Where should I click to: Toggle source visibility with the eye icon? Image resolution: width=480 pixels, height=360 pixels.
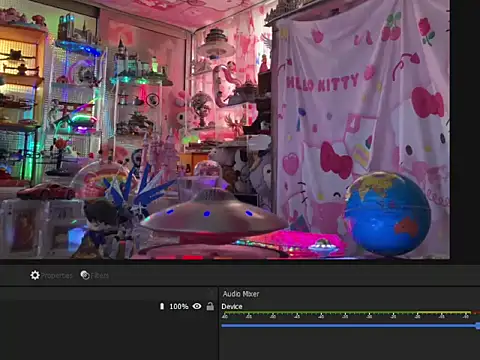(x=197, y=306)
